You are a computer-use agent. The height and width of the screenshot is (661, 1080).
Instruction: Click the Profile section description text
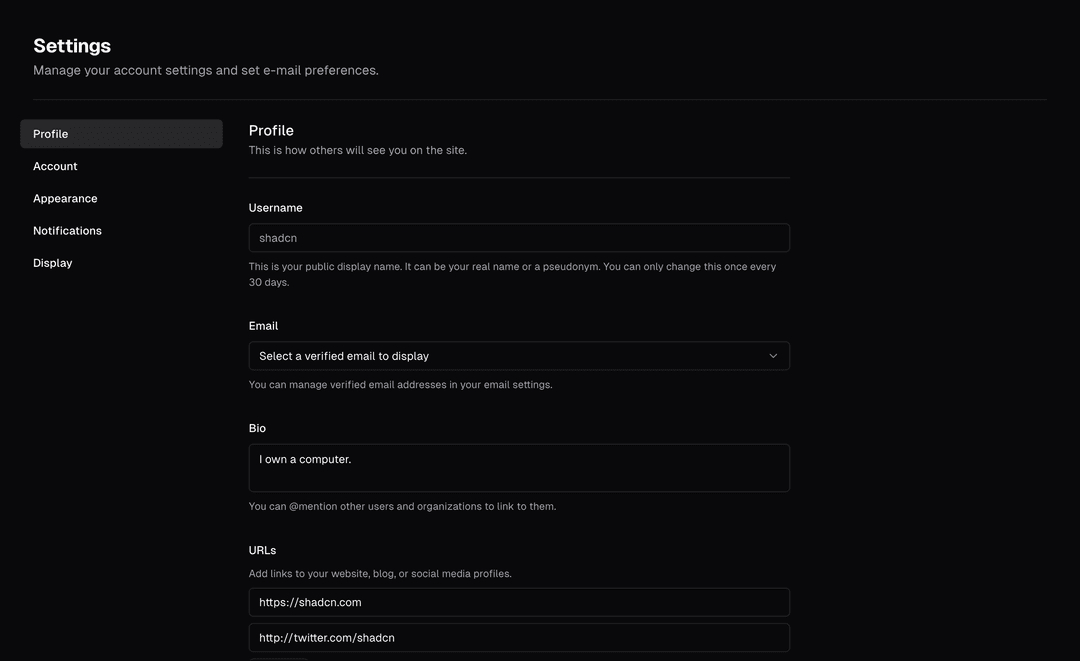pos(357,149)
